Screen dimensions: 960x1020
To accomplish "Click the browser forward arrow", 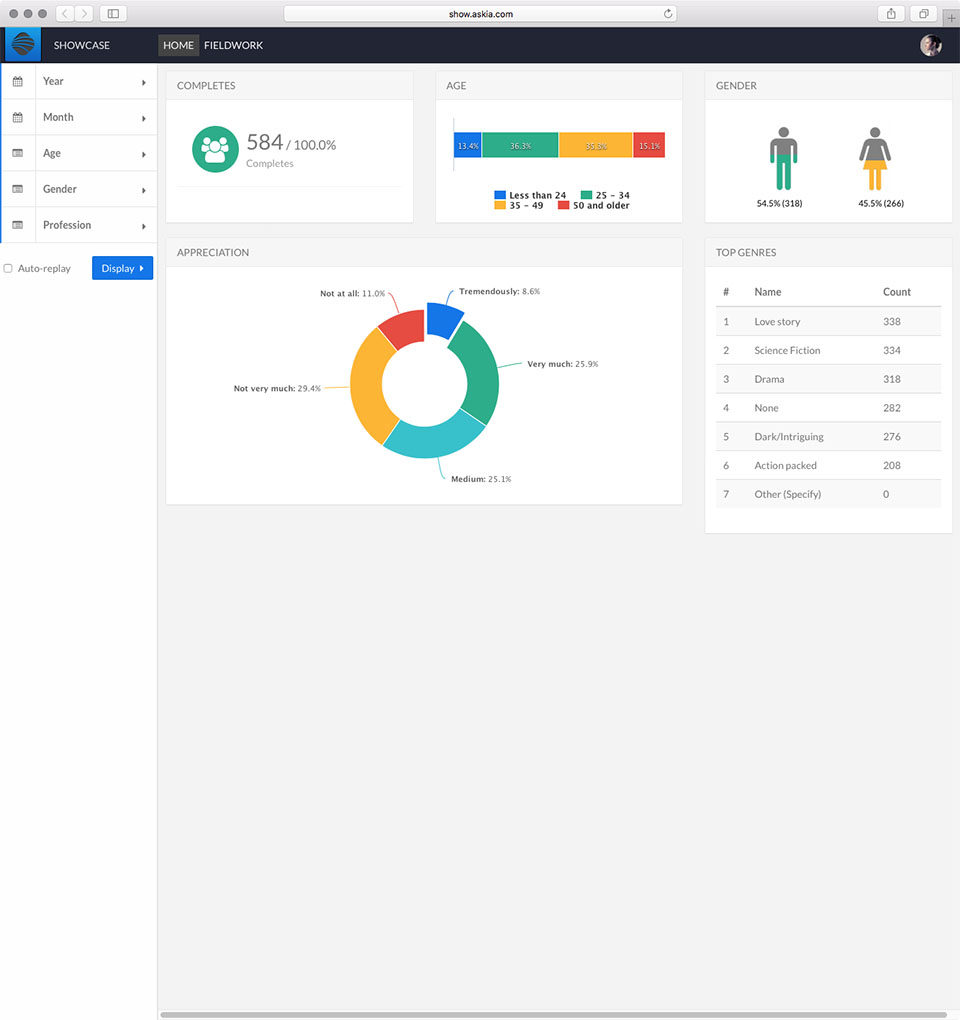I will coord(83,14).
